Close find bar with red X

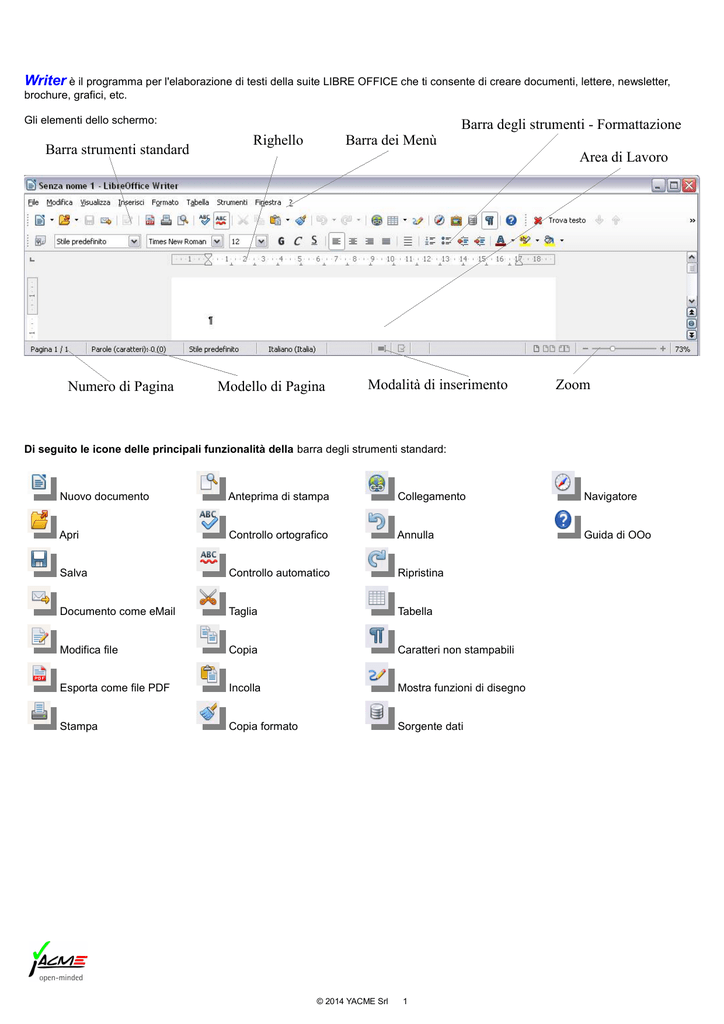(x=538, y=221)
